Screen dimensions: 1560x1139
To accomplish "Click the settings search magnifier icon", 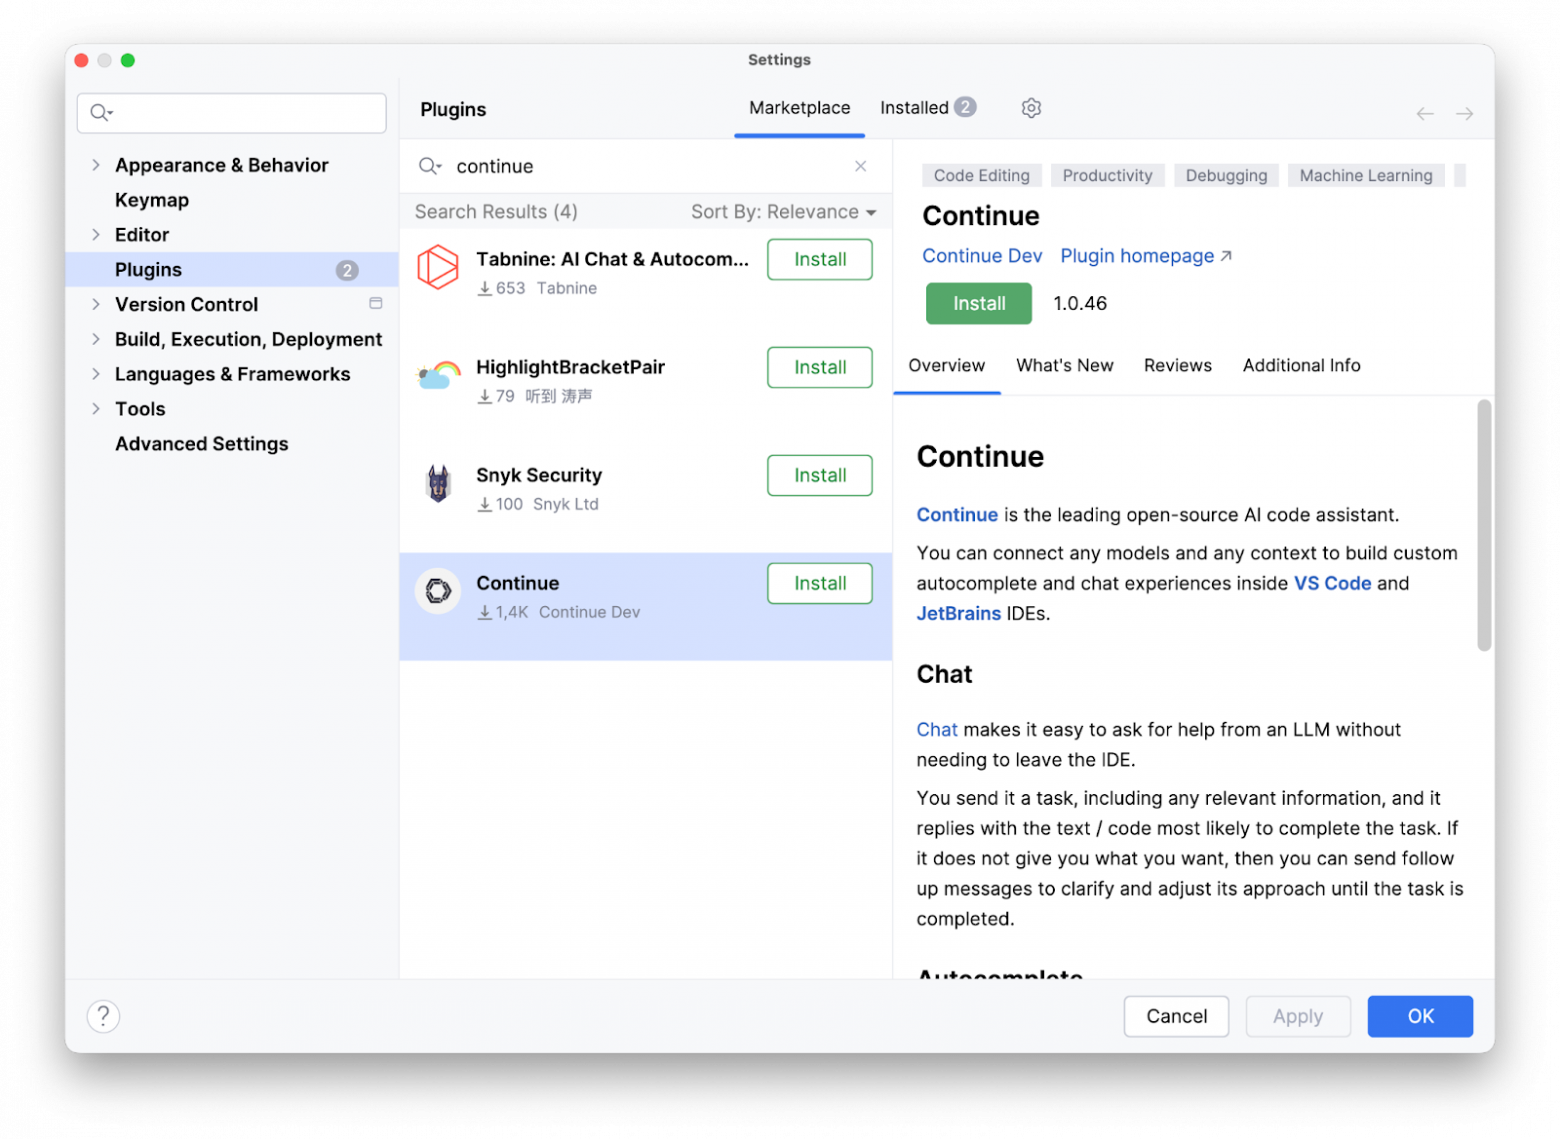I will [x=101, y=112].
